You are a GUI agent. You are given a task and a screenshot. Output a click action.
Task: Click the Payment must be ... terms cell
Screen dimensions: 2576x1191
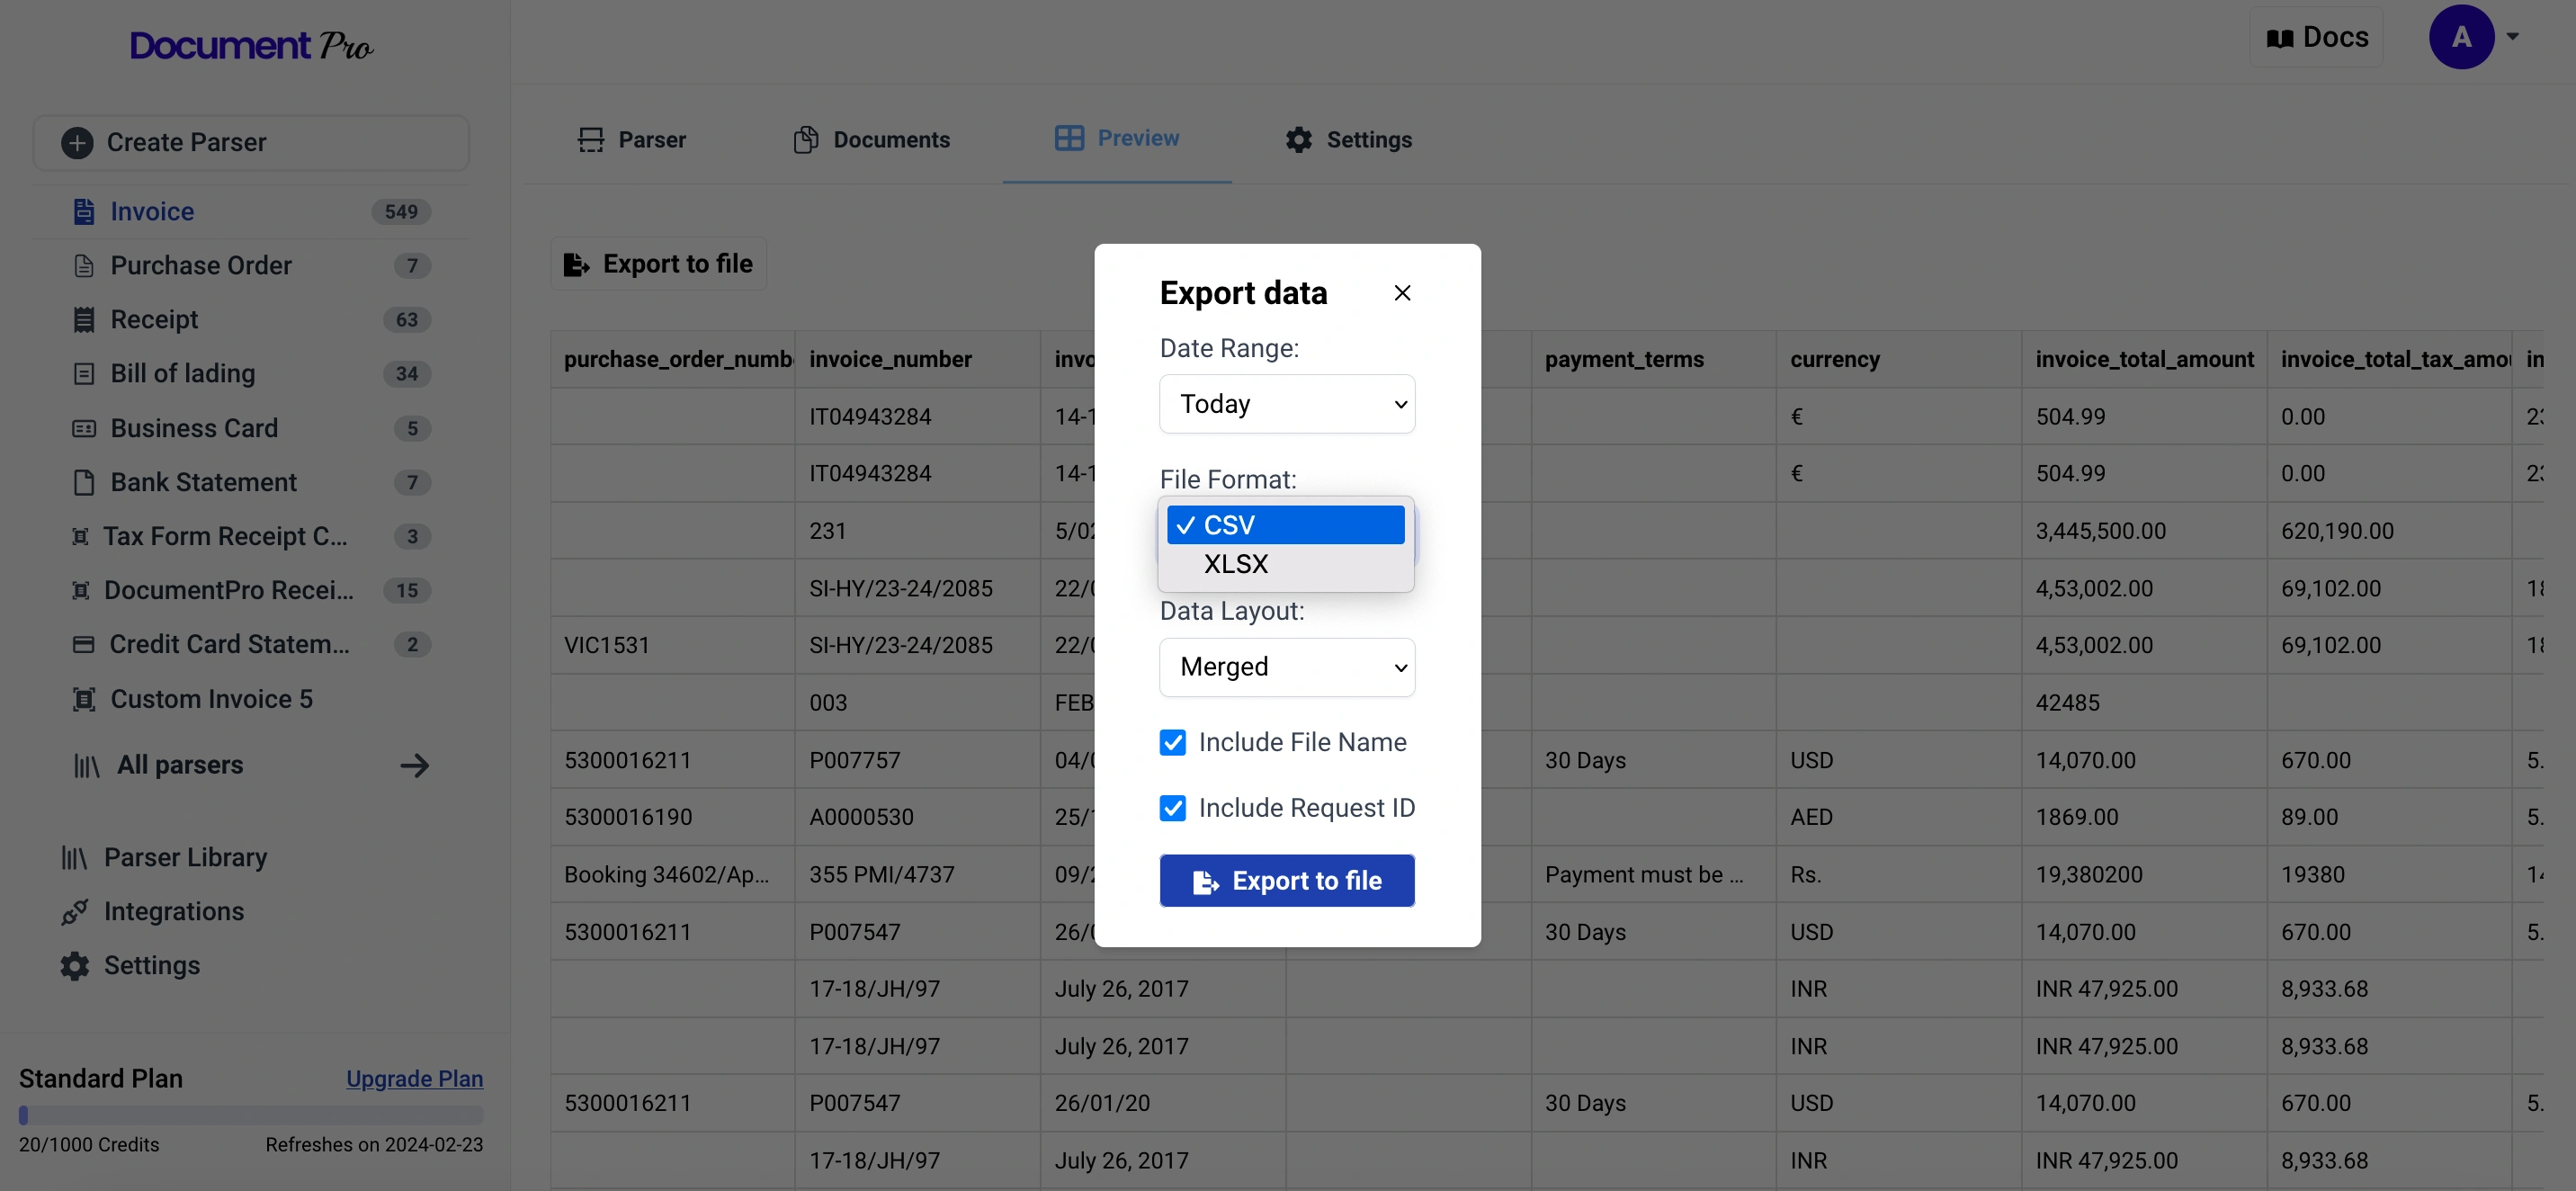pos(1654,875)
